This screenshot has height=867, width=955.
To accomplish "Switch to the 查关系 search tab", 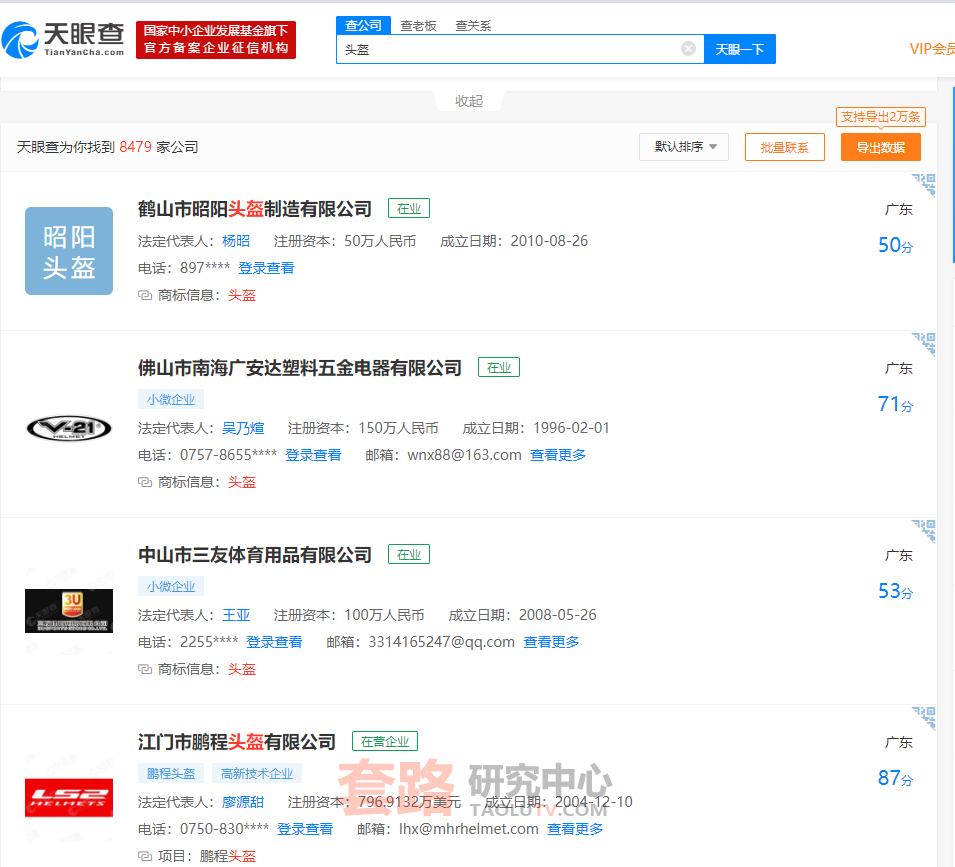I will (473, 26).
